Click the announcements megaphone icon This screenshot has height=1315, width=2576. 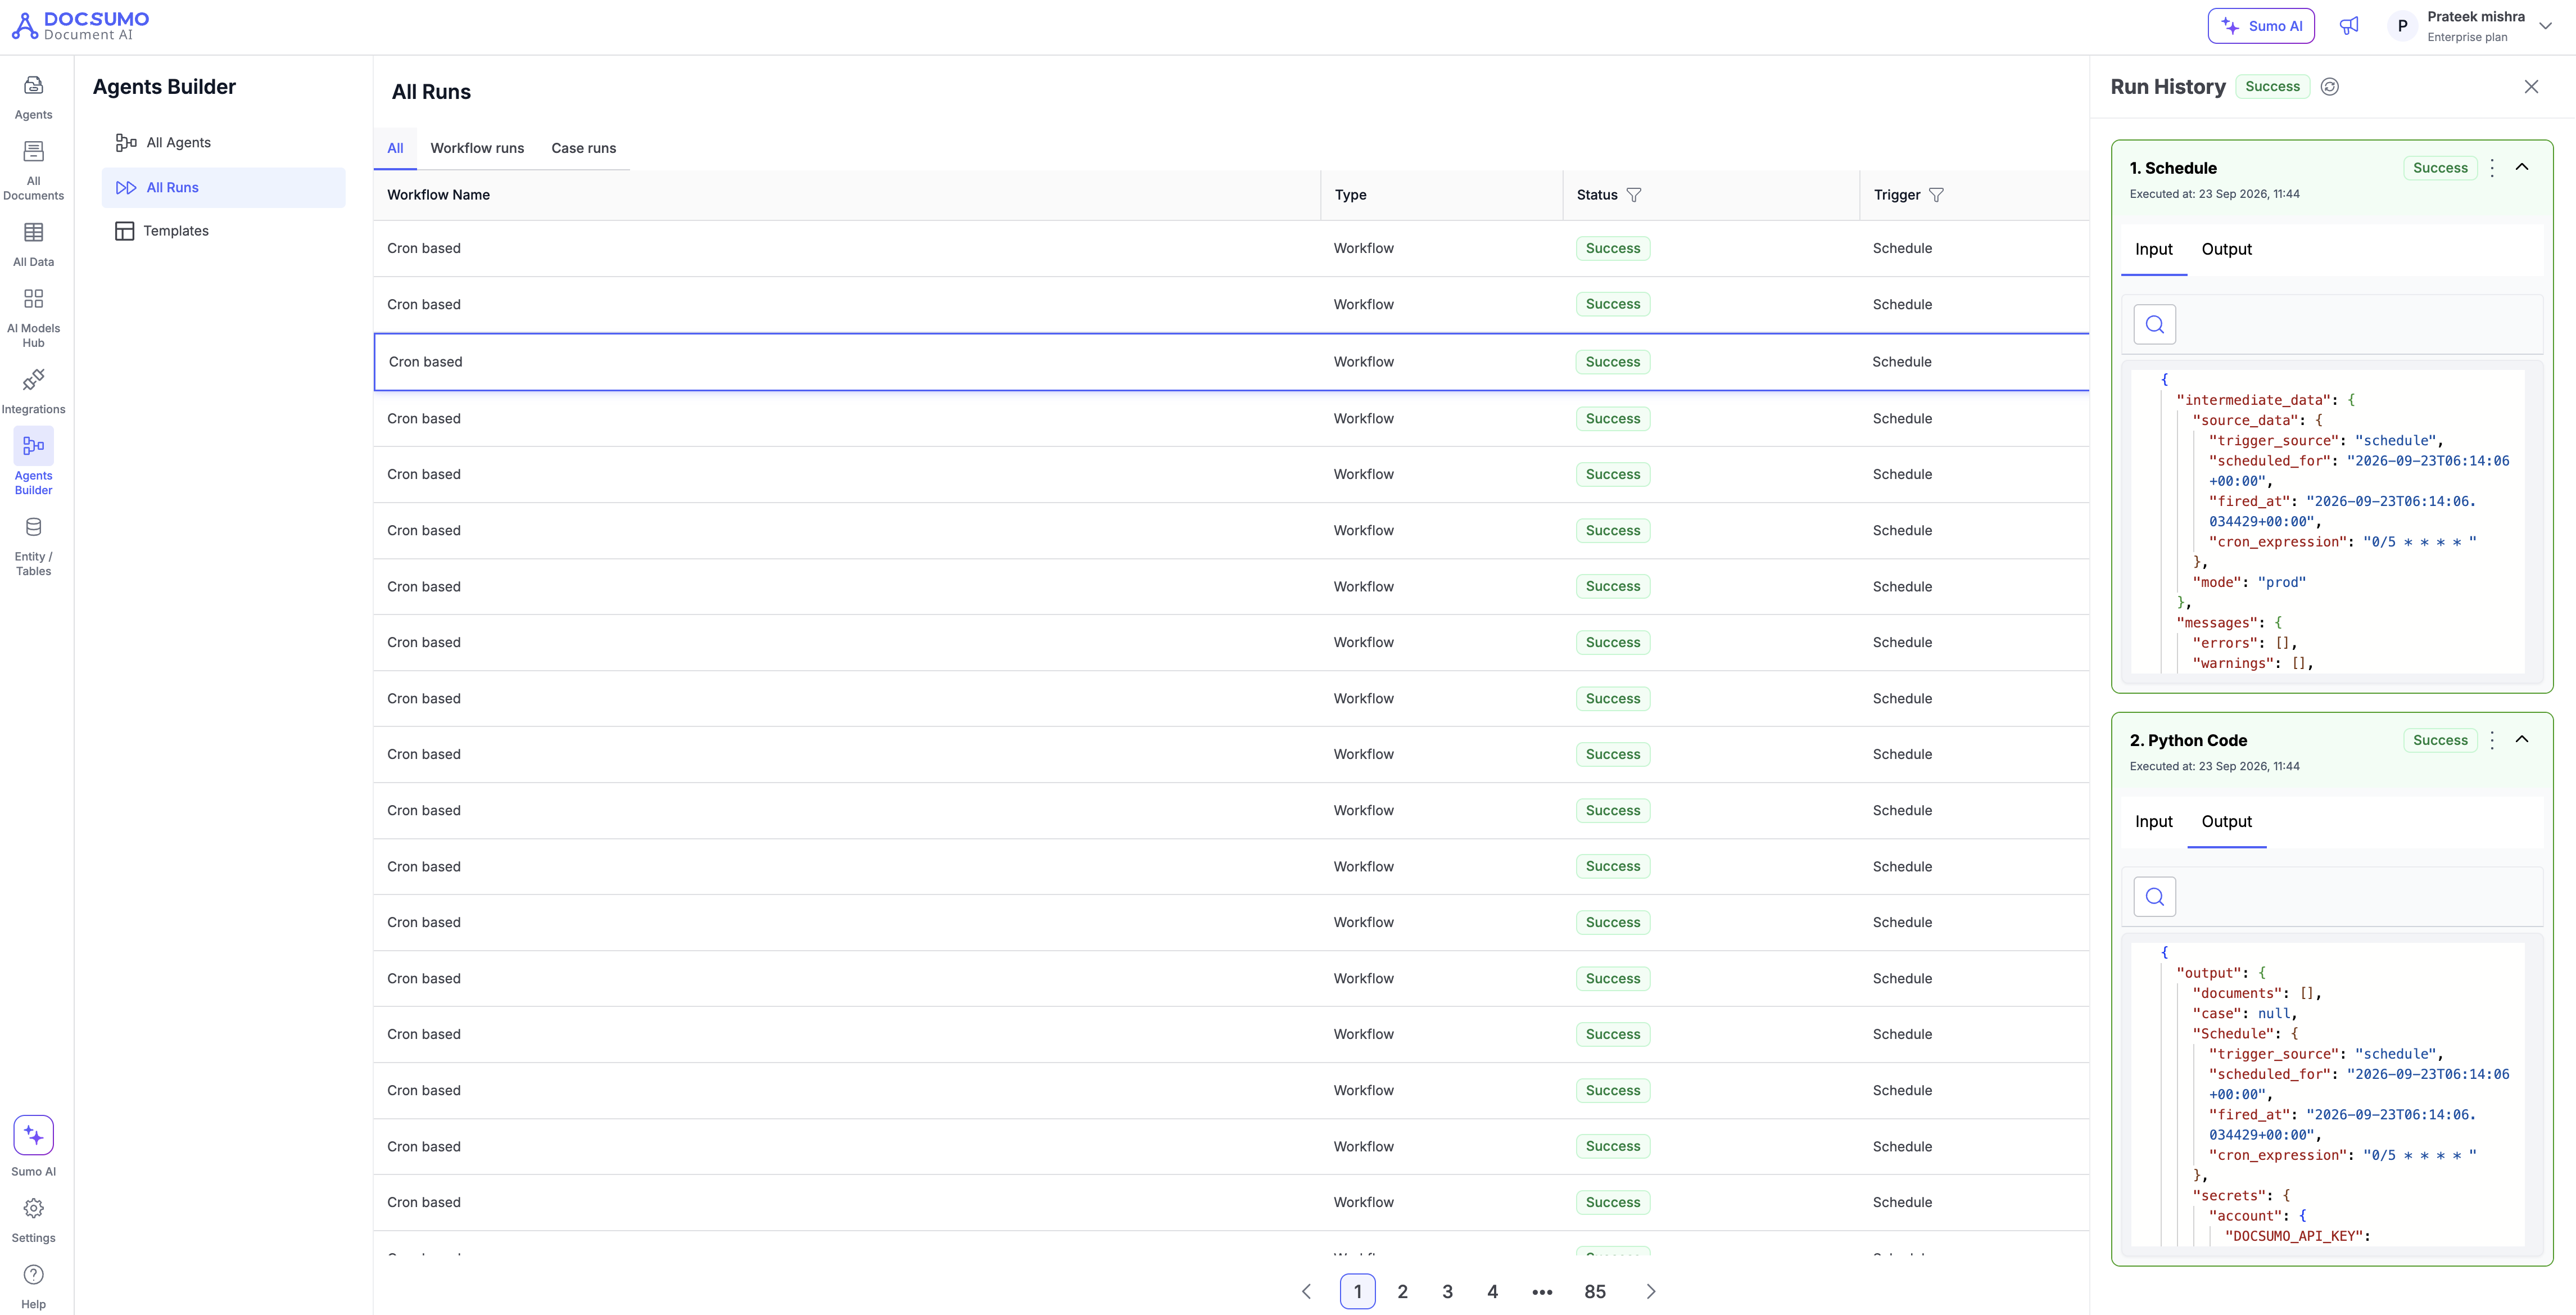tap(2349, 26)
